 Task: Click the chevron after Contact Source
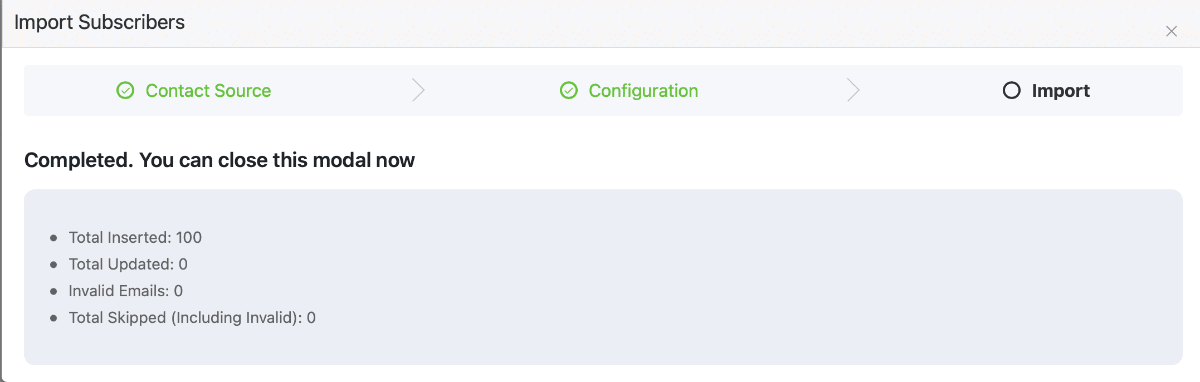418,91
